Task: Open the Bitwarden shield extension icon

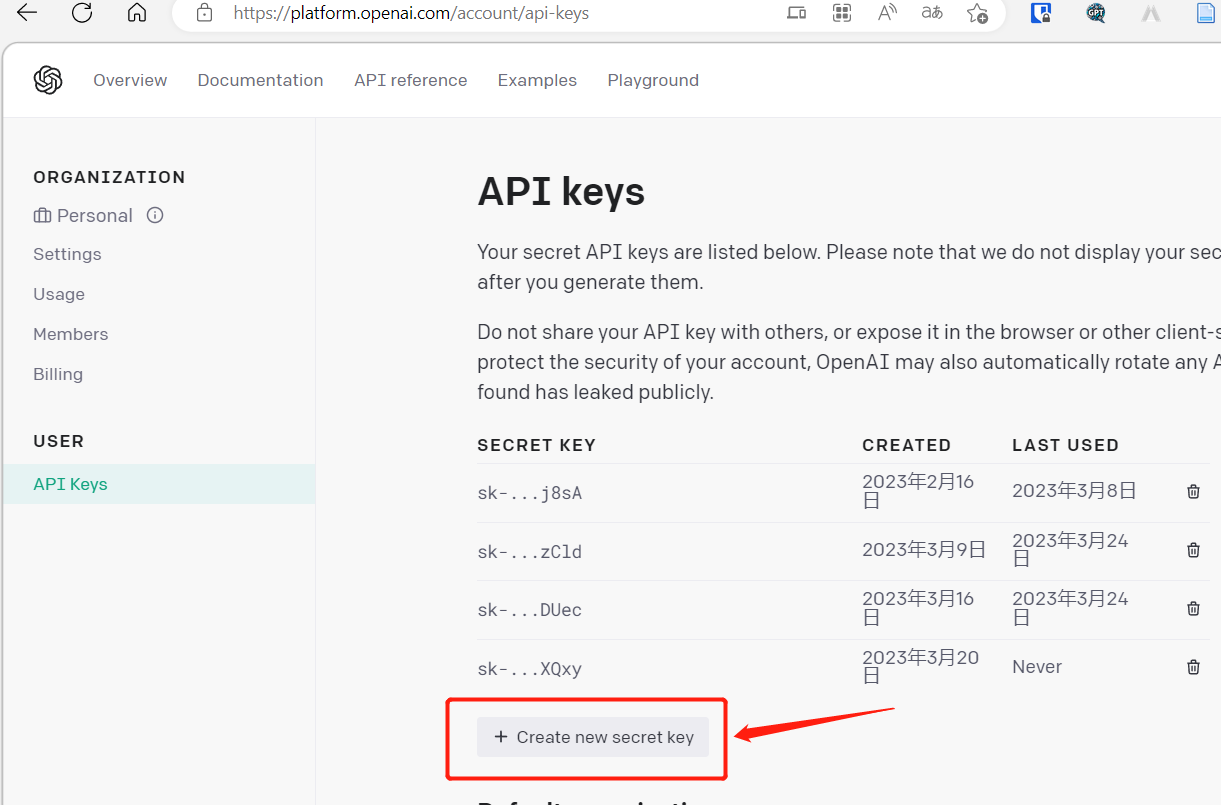Action: coord(1041,13)
